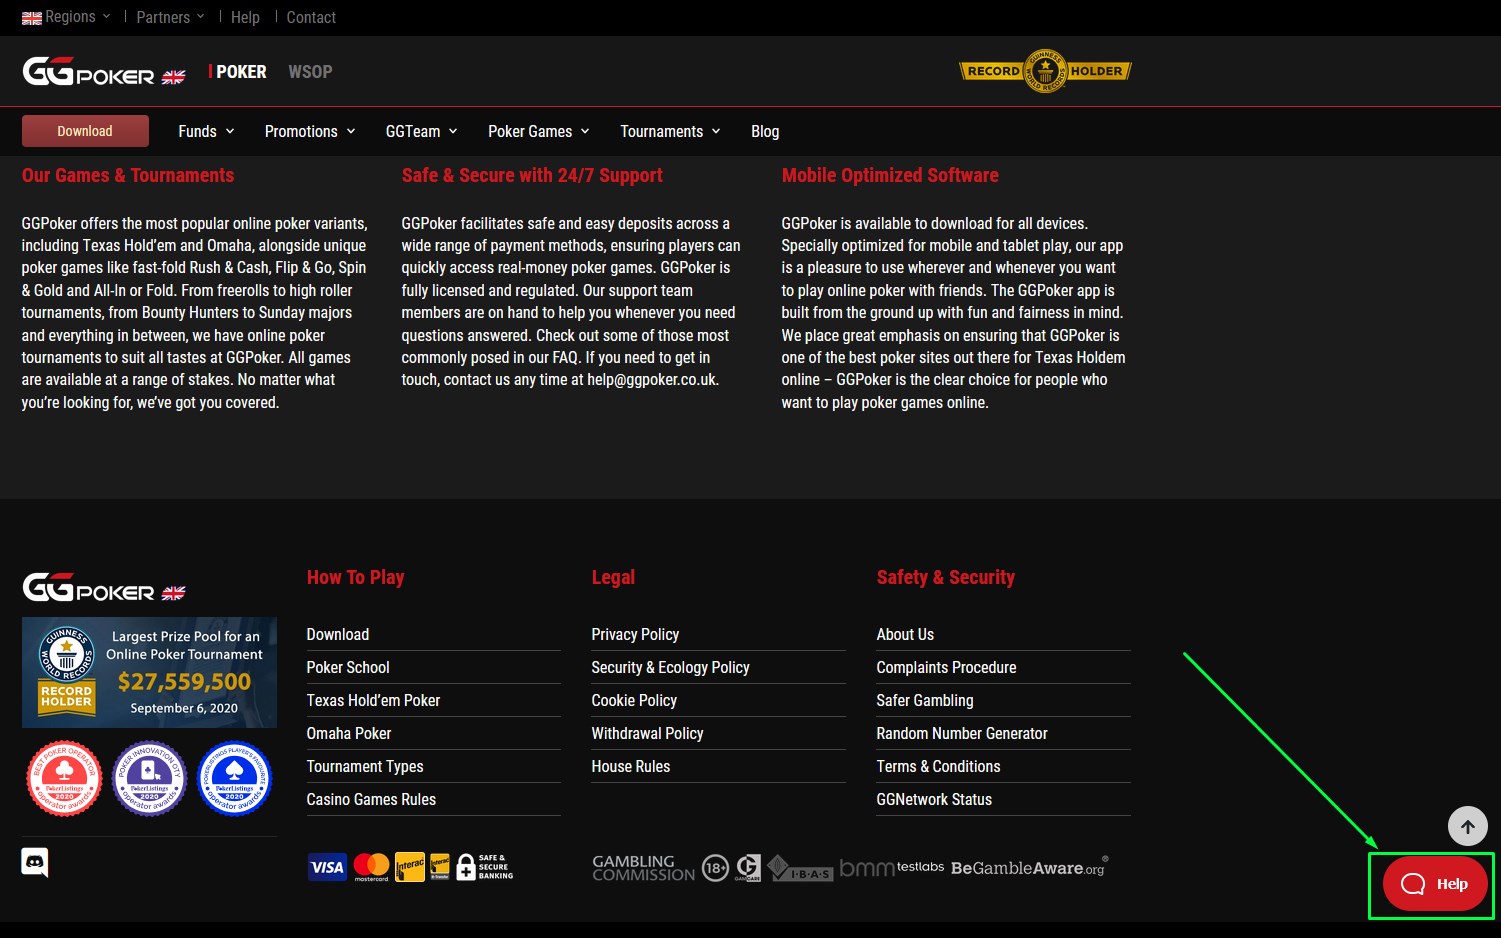Open the red Help chat button
The height and width of the screenshot is (938, 1501).
1434,883
